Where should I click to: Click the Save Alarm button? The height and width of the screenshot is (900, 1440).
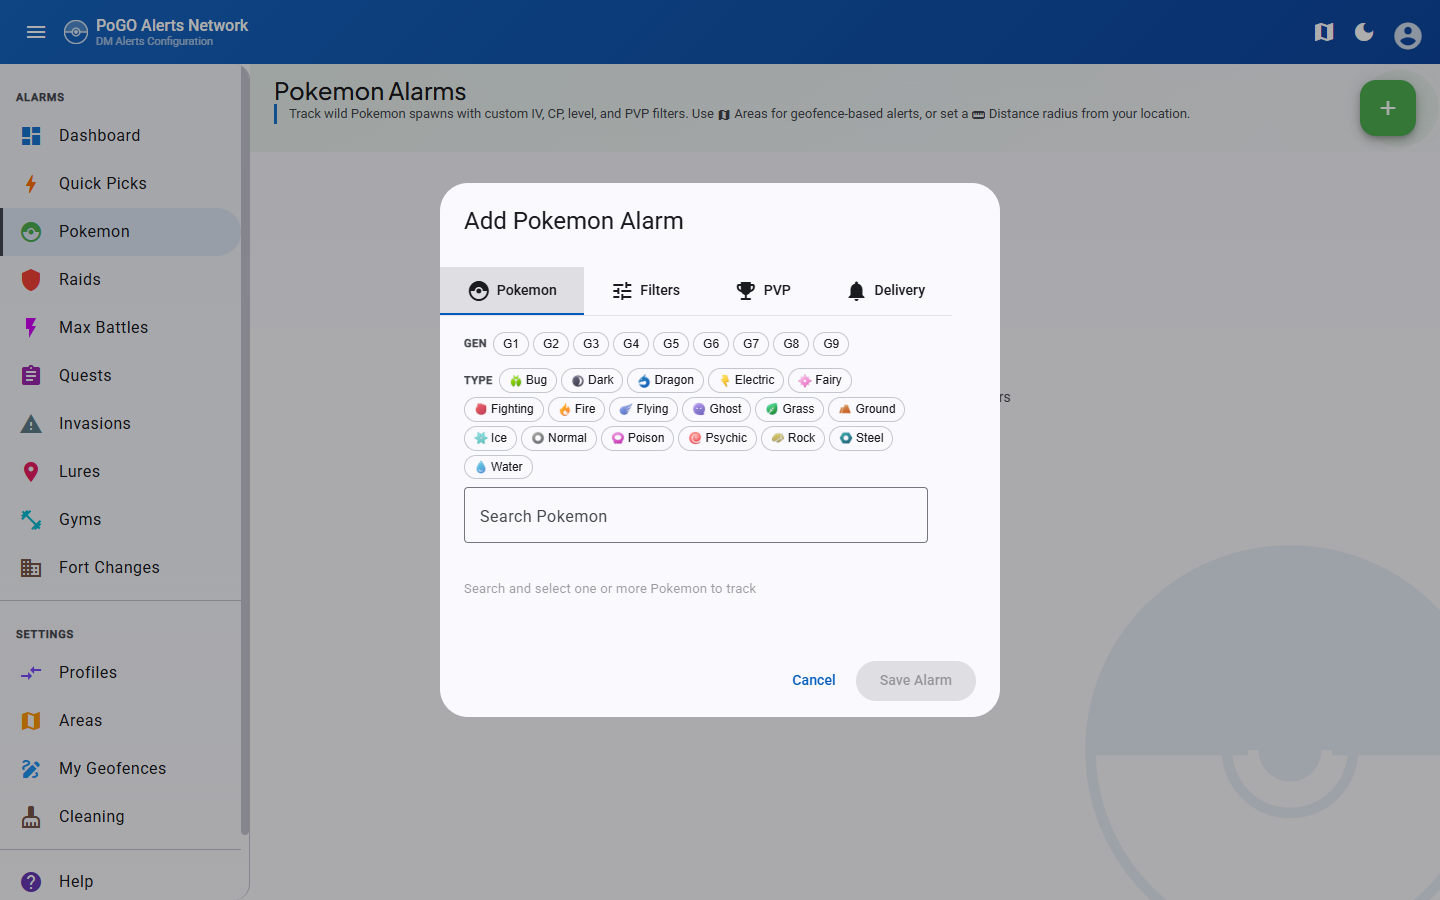[x=916, y=681]
